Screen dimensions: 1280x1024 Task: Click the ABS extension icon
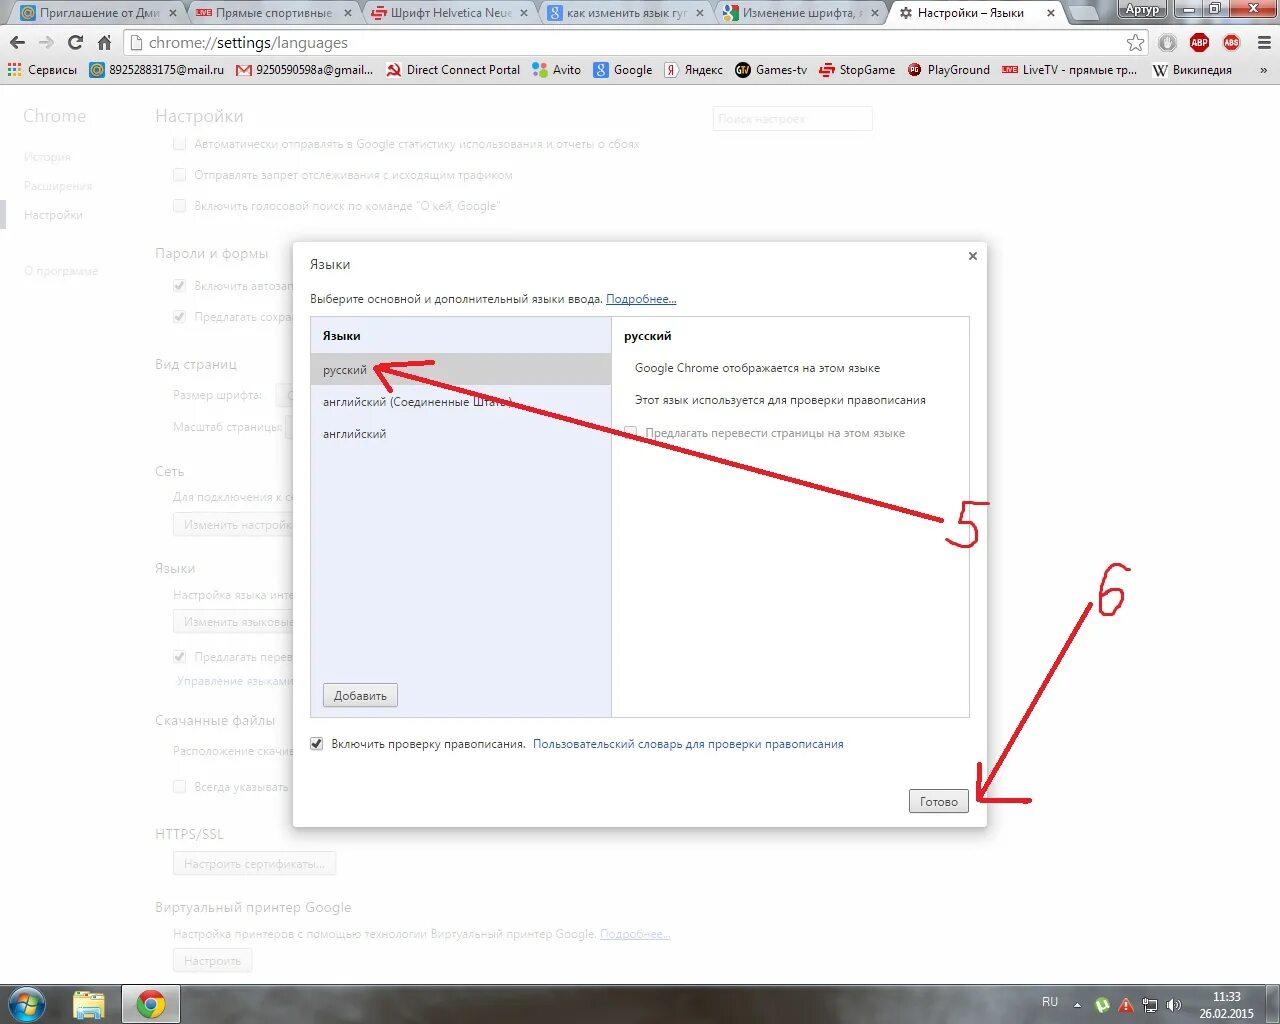point(1231,43)
